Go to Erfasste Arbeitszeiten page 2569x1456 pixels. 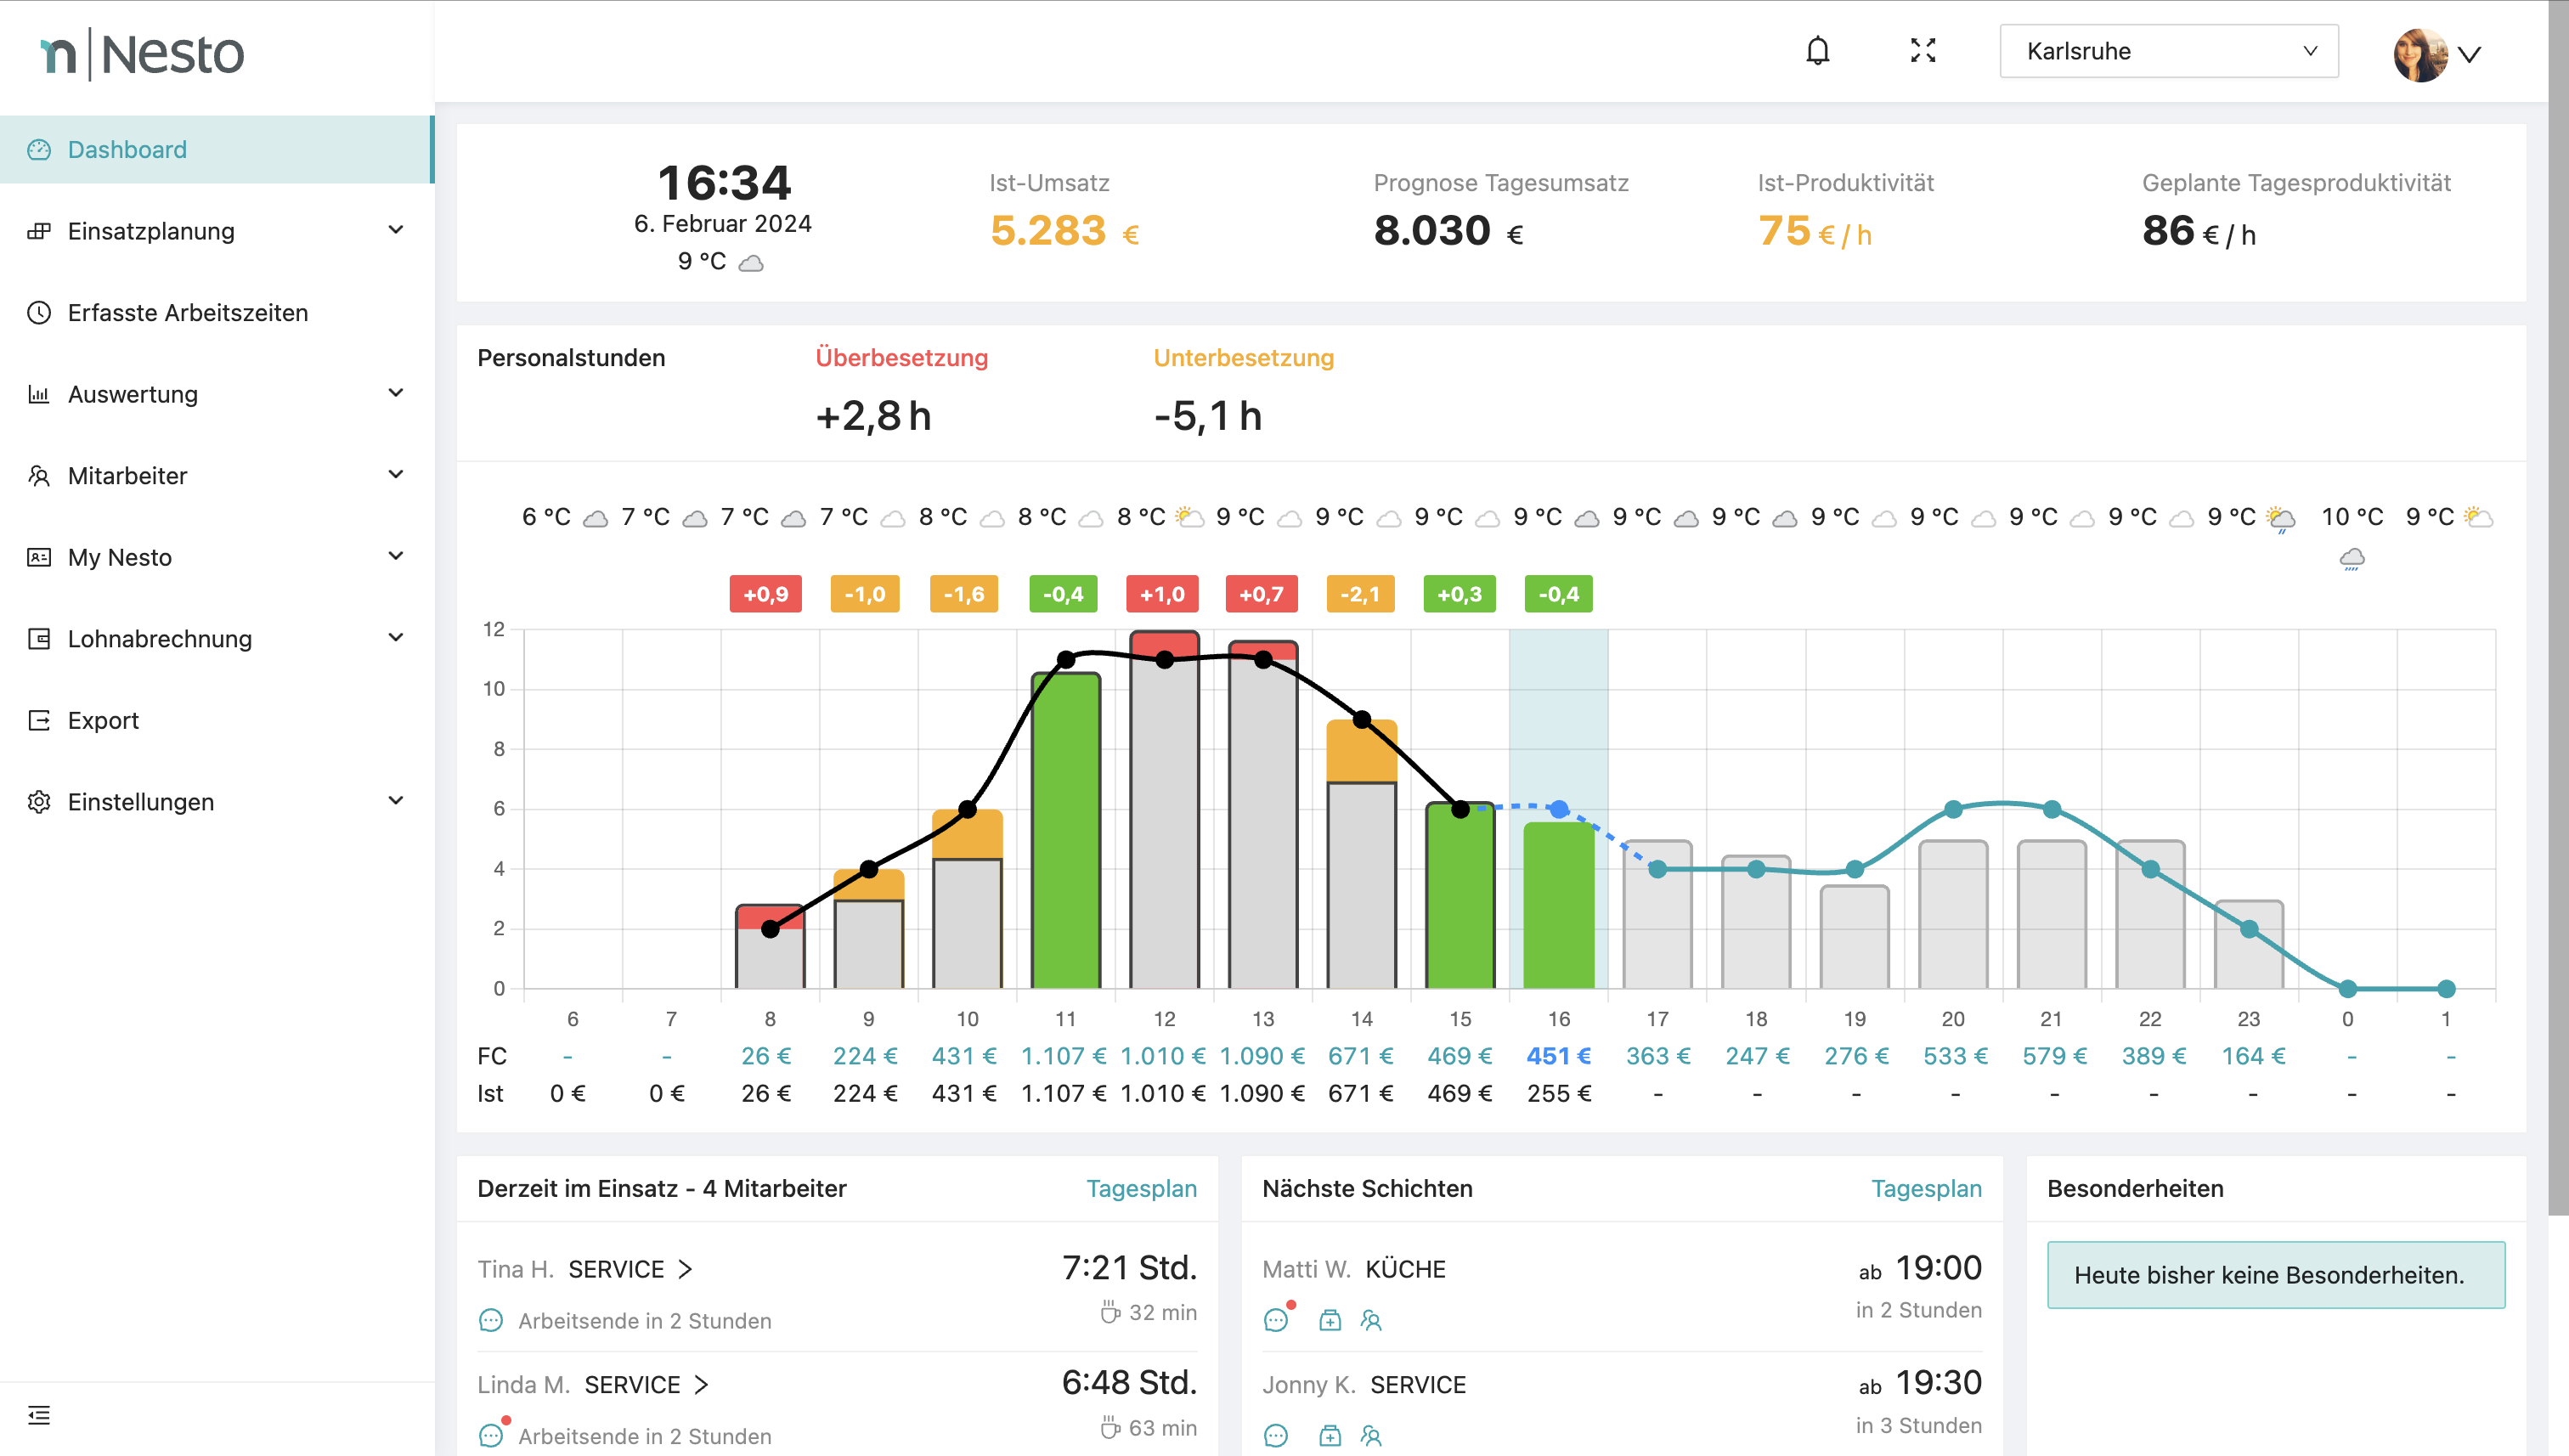click(188, 313)
